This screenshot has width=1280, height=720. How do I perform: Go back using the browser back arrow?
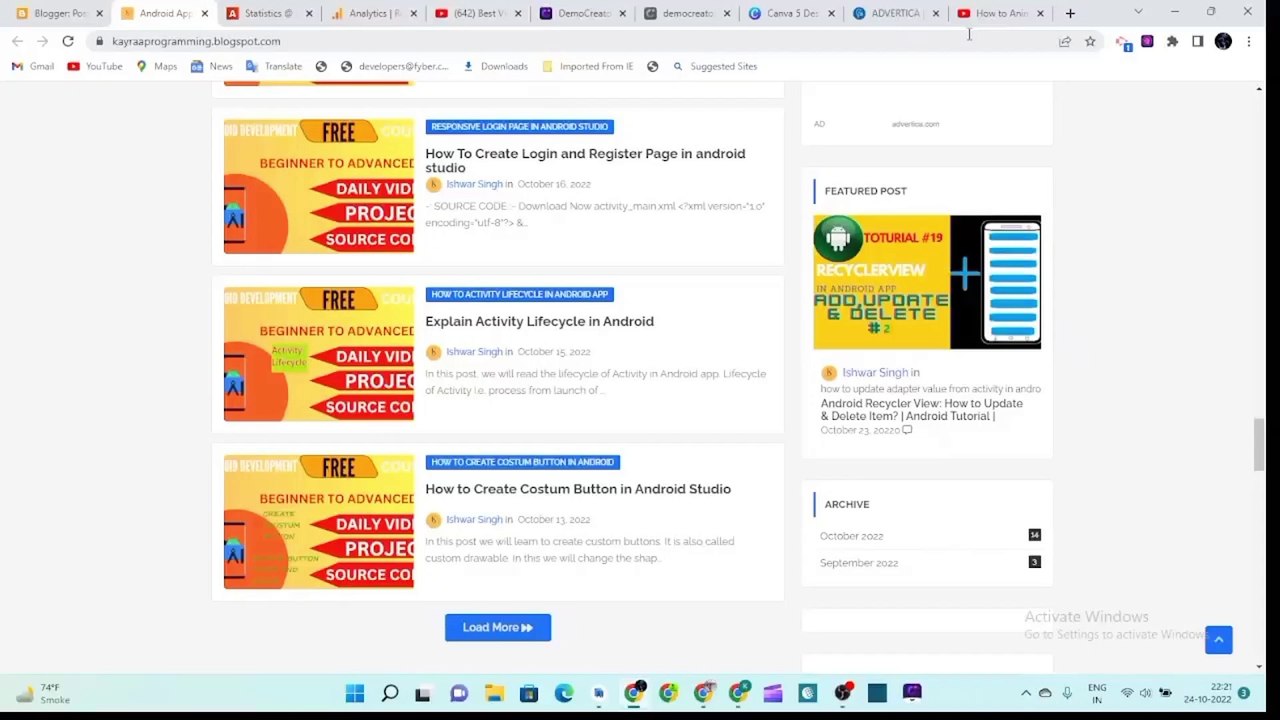pos(17,41)
